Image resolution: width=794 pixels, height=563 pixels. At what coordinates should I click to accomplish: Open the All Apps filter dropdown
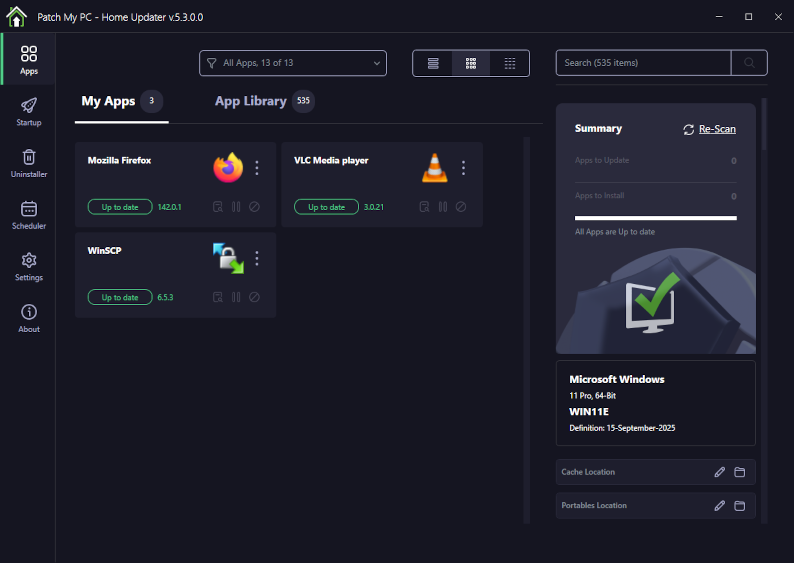293,63
